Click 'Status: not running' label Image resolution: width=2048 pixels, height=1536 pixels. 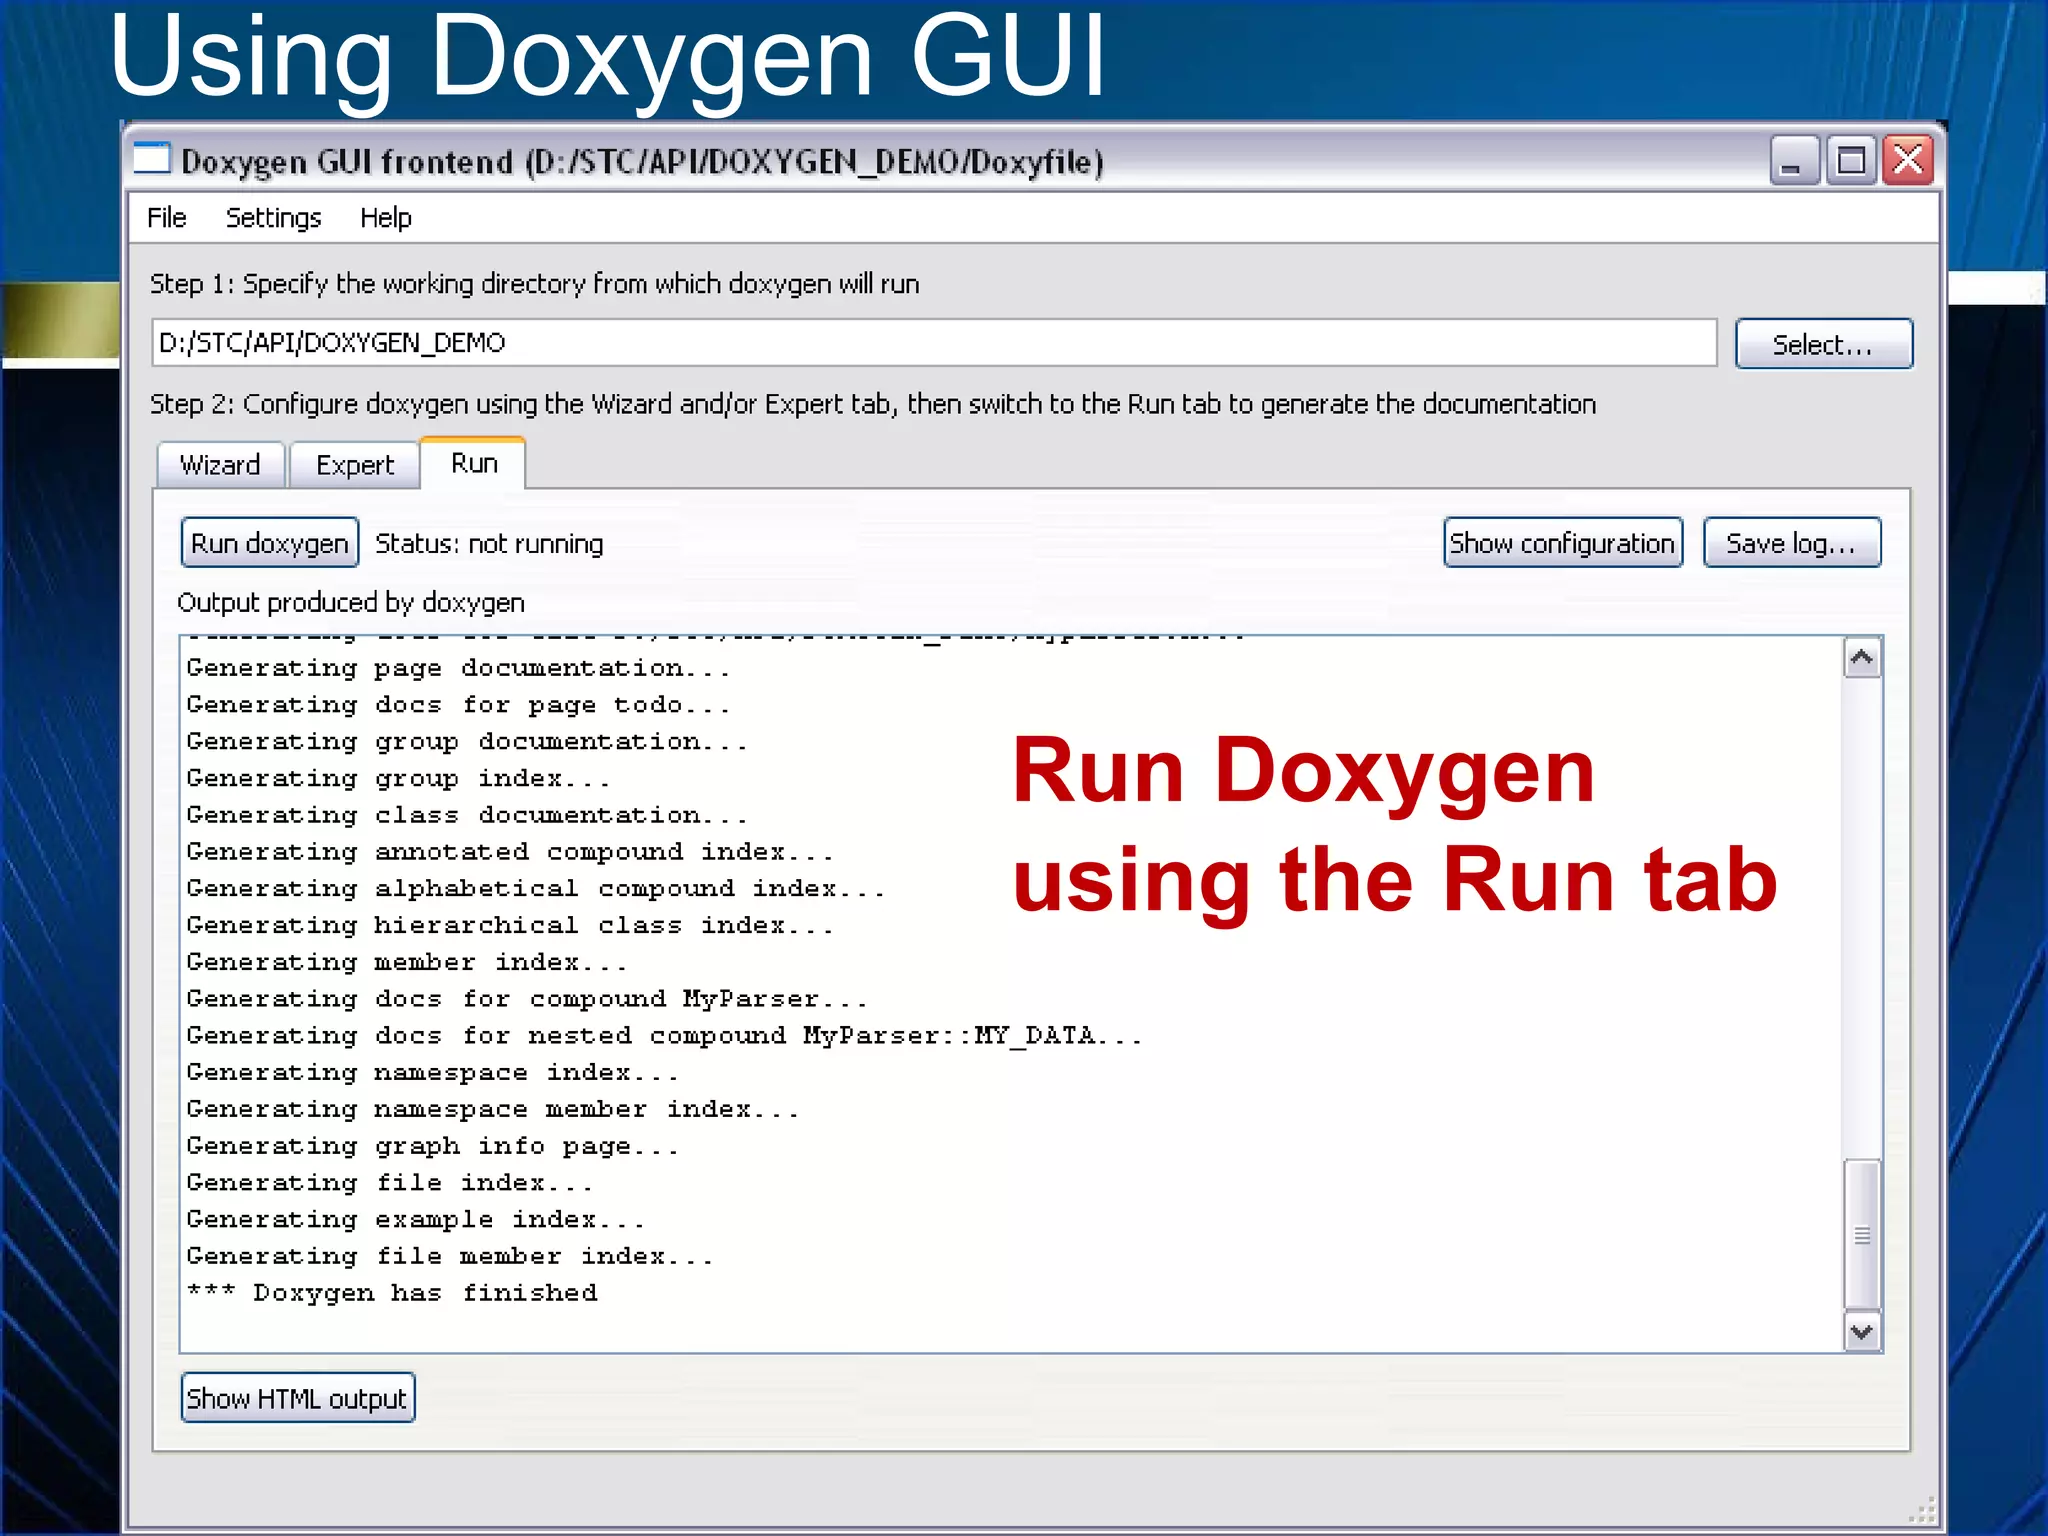coord(489,543)
